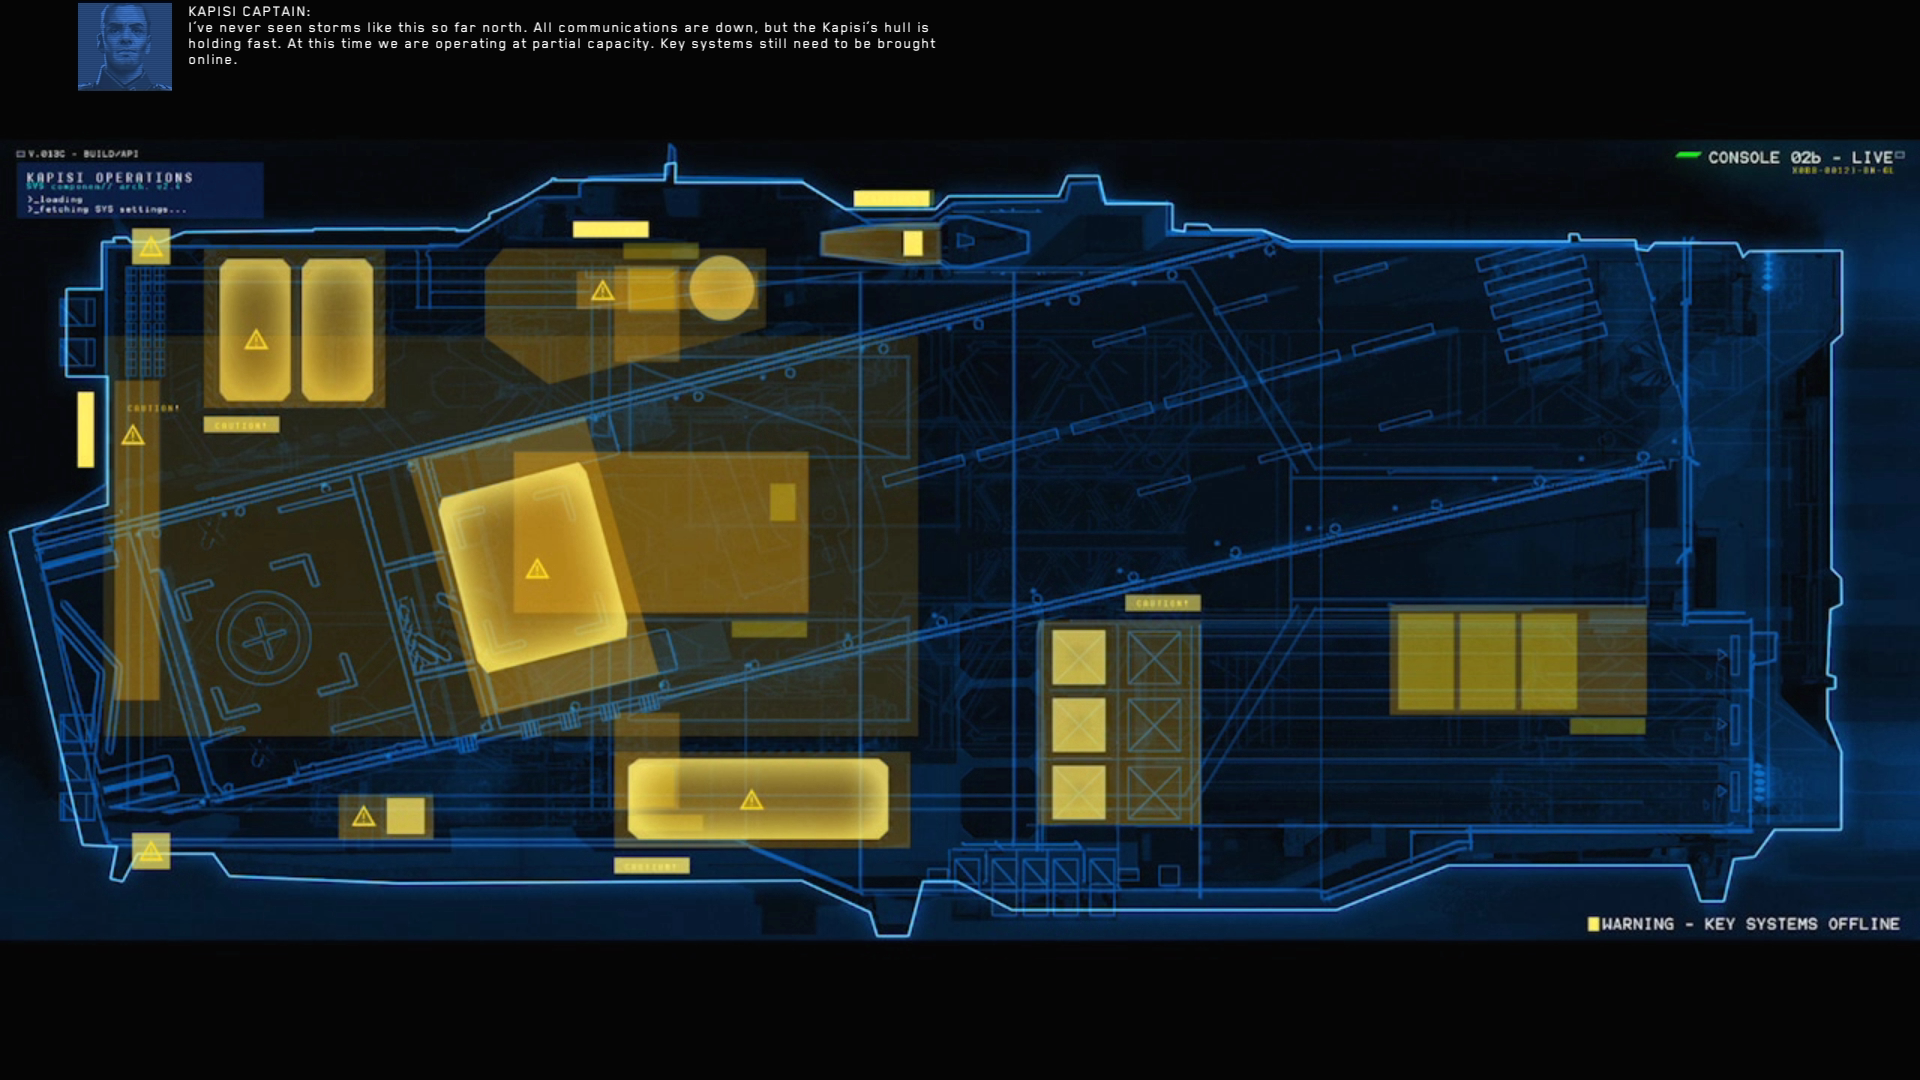
Task: Select top-right crossed-out crate in cargo grid
Action: [1154, 657]
